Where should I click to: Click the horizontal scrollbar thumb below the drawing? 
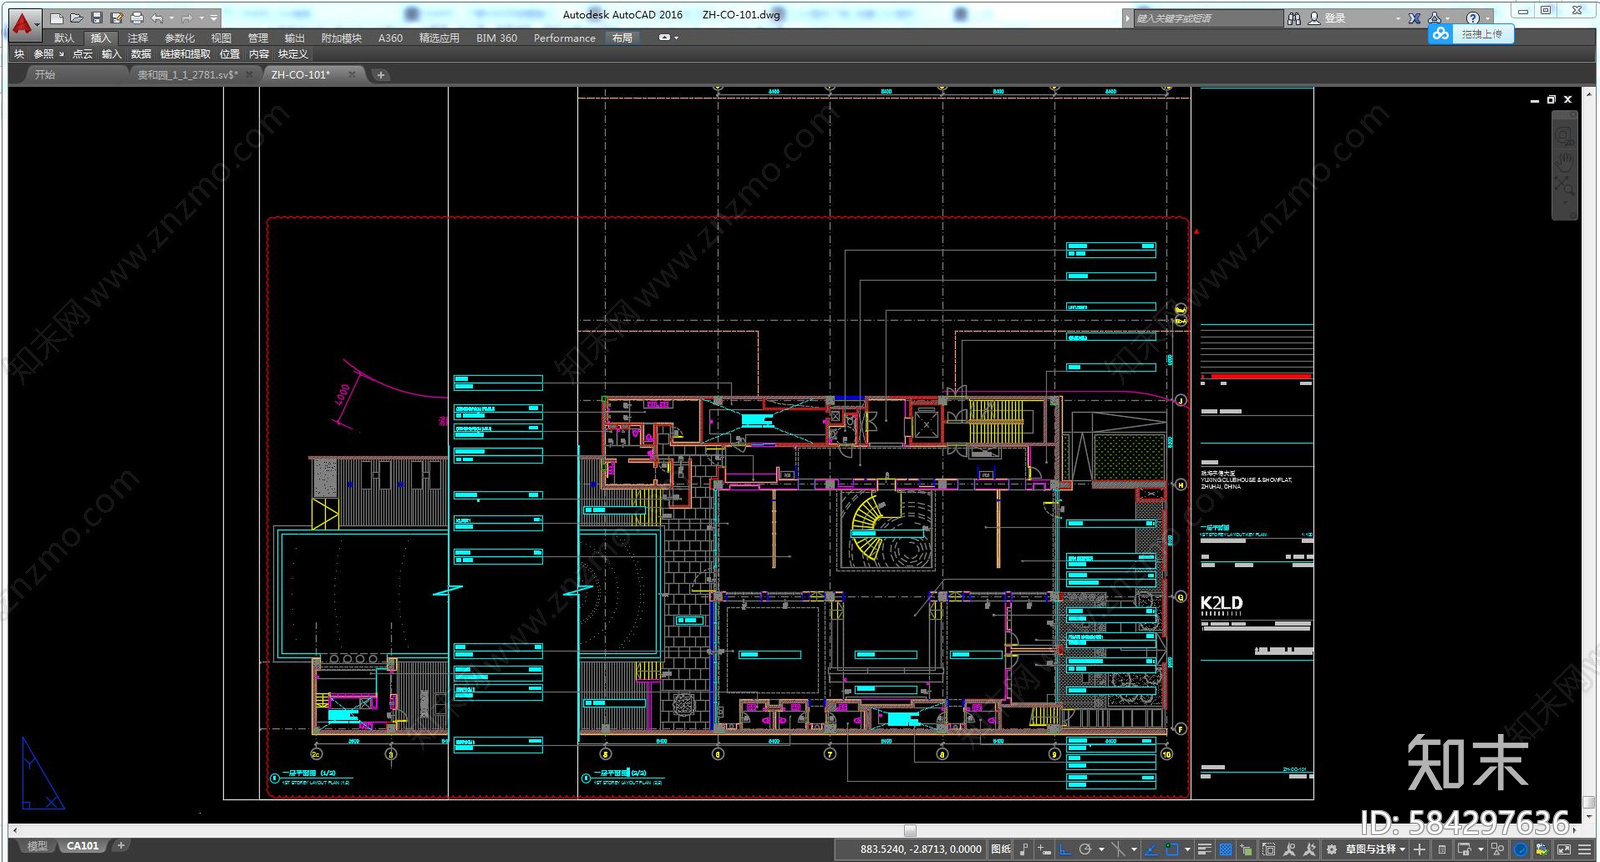[x=910, y=830]
